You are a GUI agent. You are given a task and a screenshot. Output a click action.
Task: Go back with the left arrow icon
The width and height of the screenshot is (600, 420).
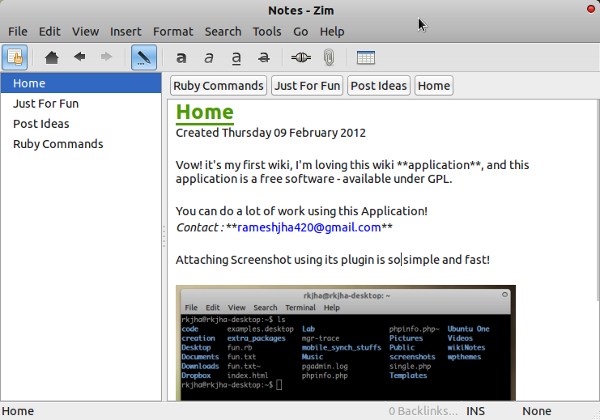(x=79, y=57)
